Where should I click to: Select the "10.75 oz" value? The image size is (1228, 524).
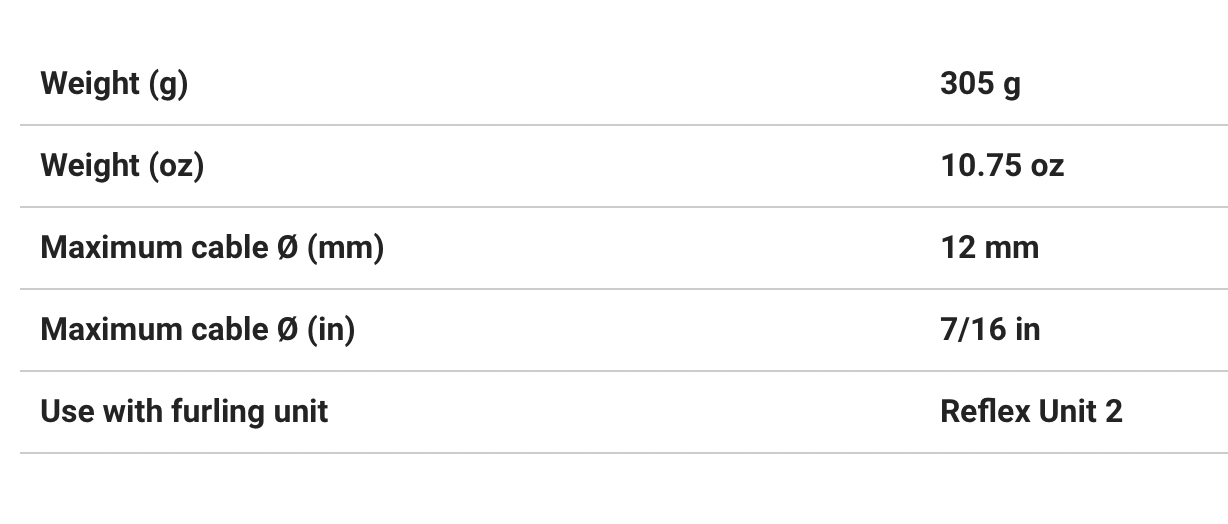1001,166
